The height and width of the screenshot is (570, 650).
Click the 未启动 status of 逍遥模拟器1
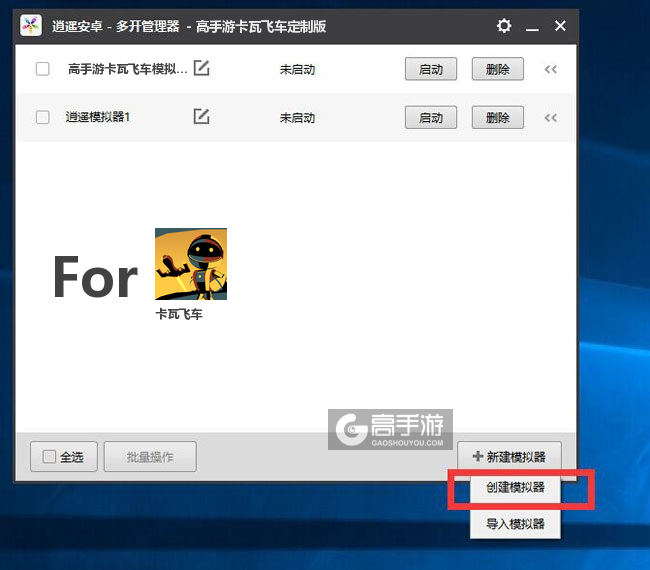[297, 118]
